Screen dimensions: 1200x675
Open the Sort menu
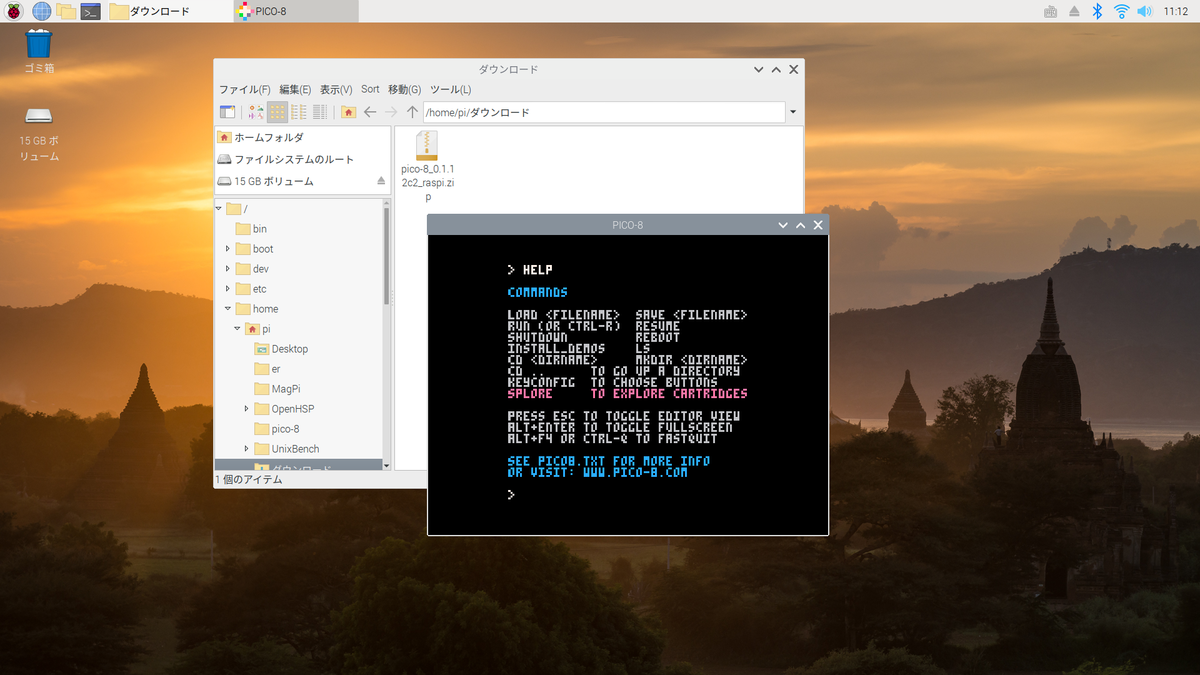[370, 89]
